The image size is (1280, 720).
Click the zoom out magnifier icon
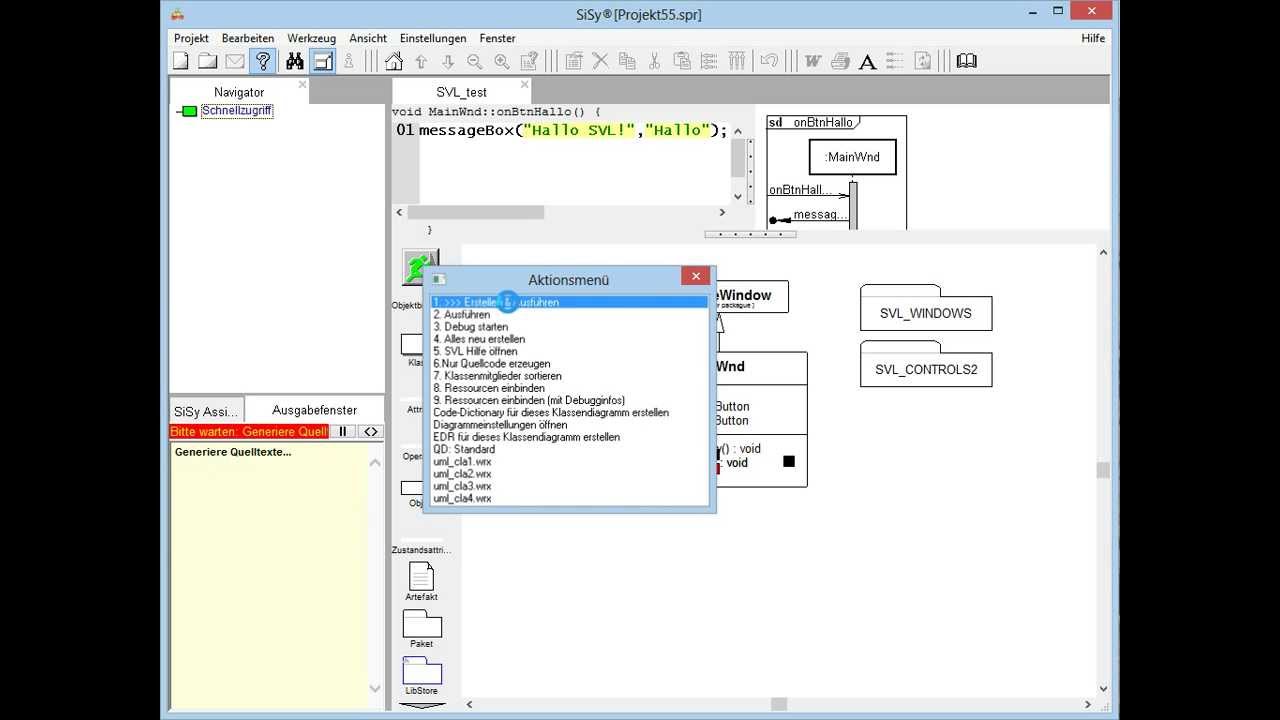coord(475,61)
